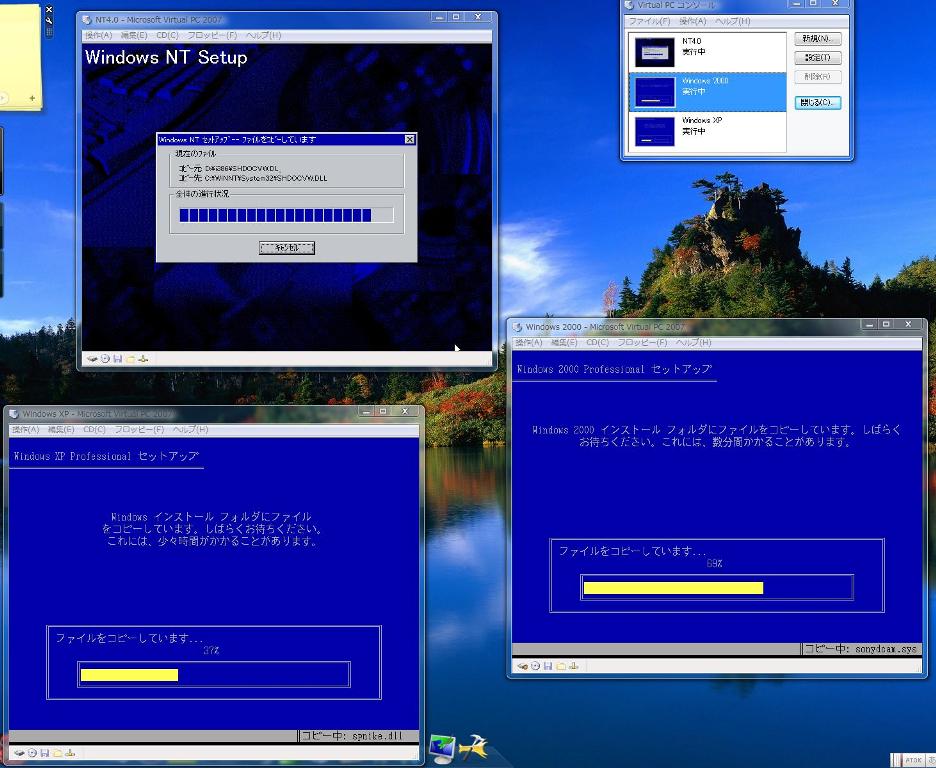Click floppy disk status icon in Windows 2000 window
Screen dimensions: 936x768
tap(548, 666)
